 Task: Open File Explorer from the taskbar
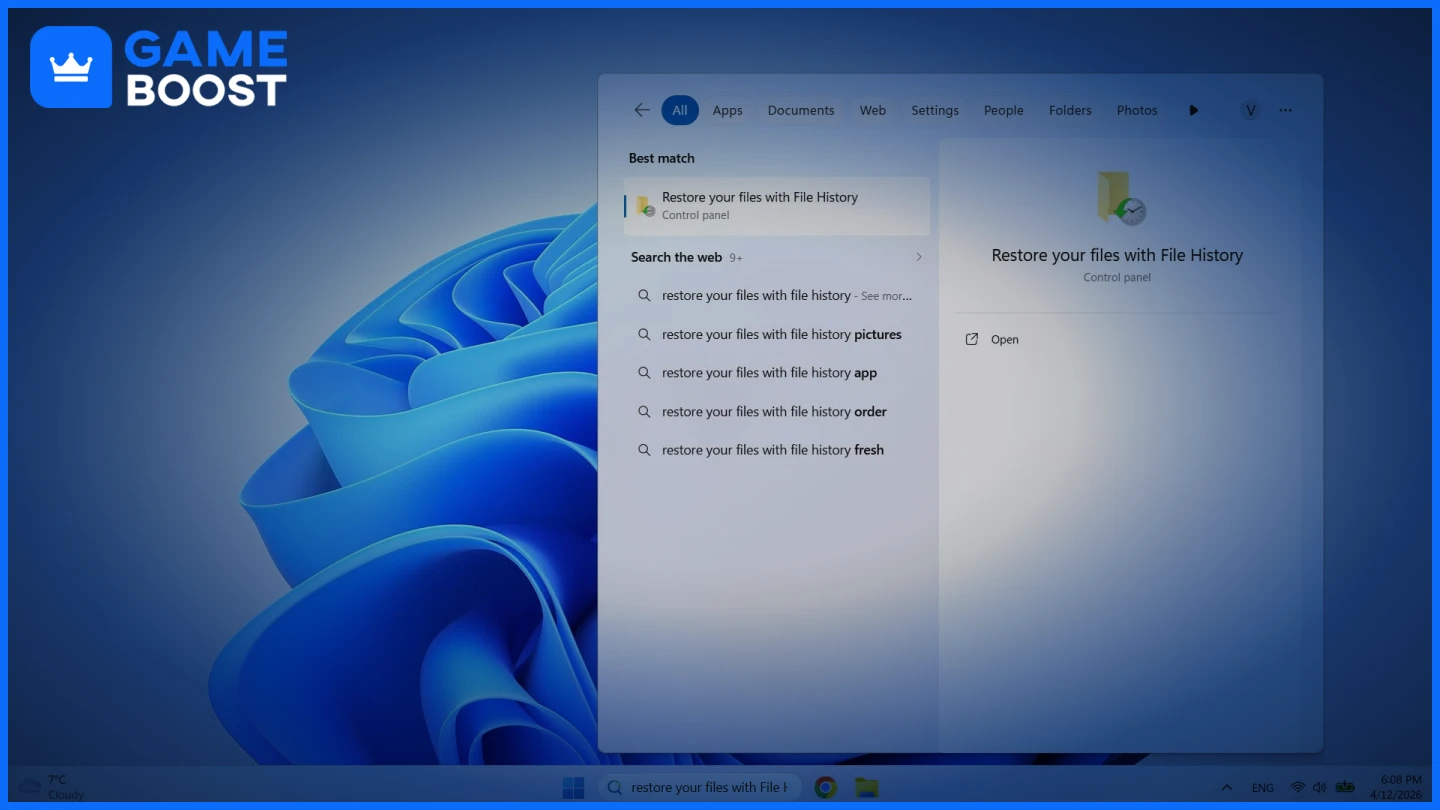click(864, 787)
